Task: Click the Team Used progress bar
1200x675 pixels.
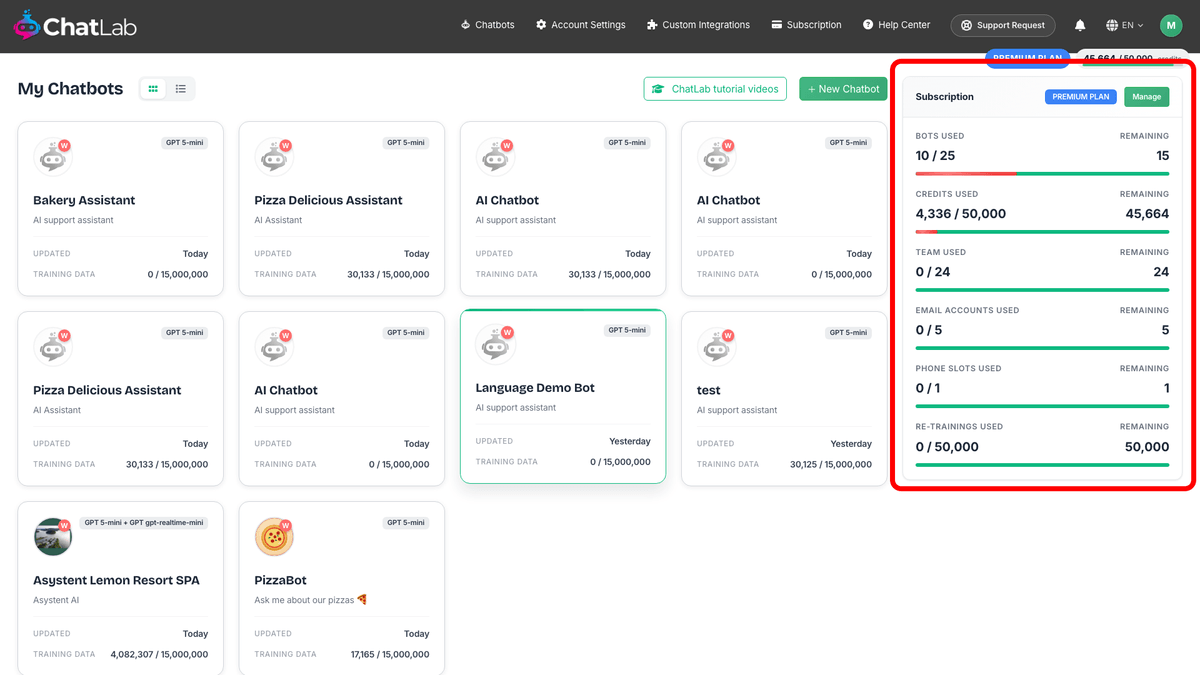Action: click(x=1042, y=290)
